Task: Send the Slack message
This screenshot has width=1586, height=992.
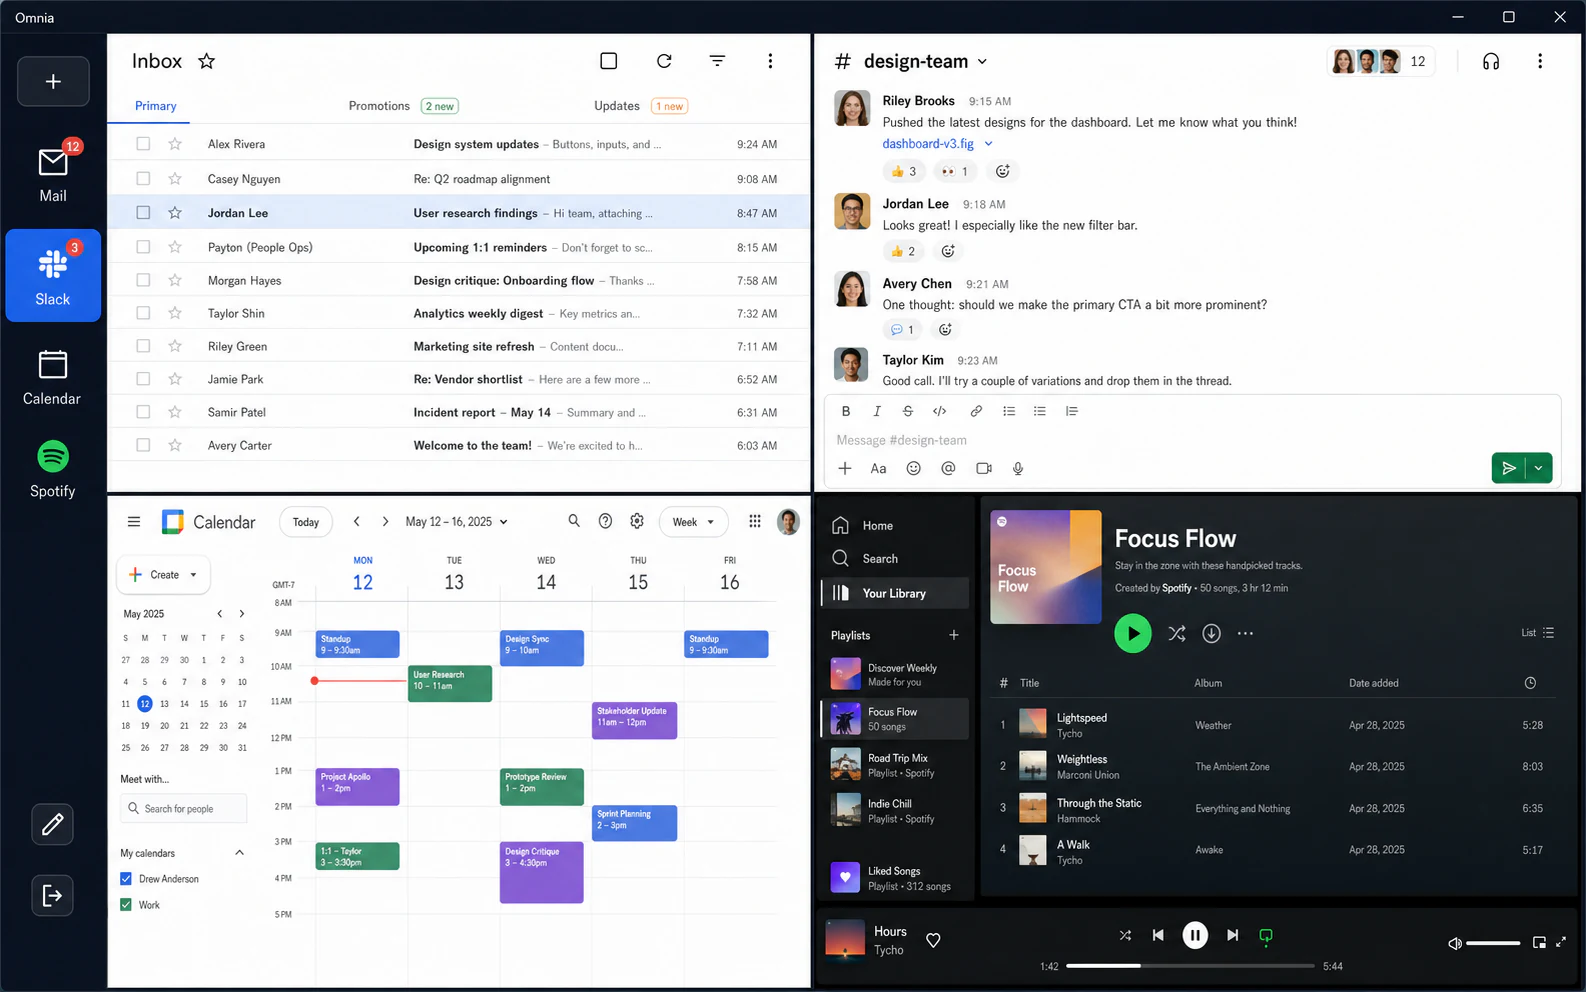Action: 1509,468
